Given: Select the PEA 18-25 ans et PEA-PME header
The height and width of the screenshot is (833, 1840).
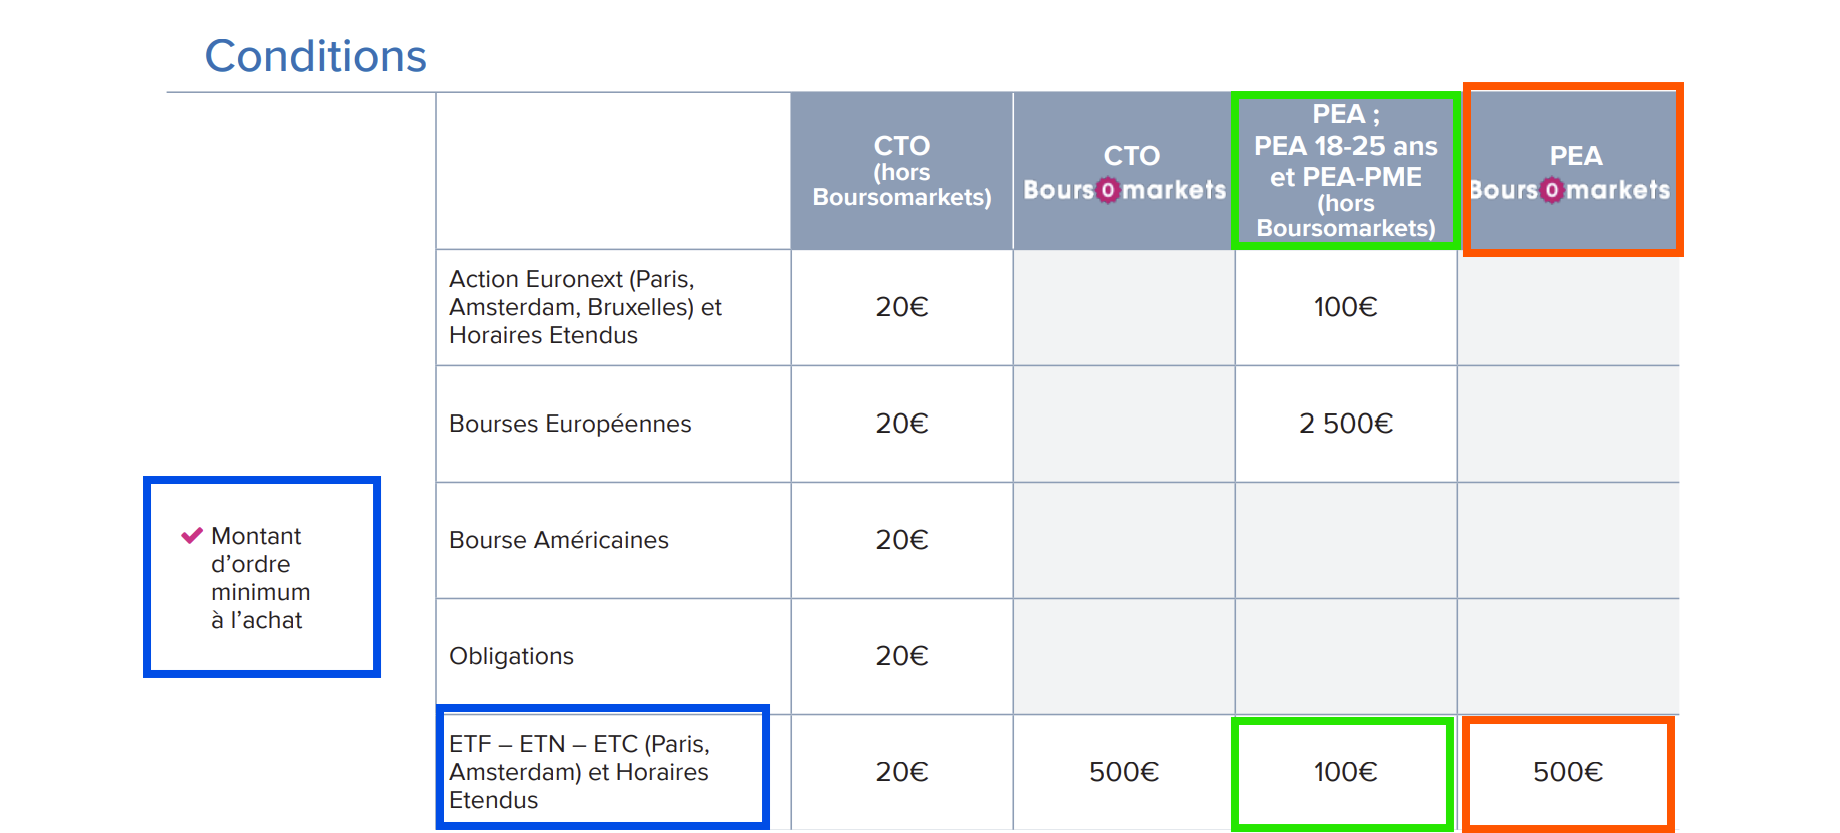Looking at the screenshot, I should [1345, 171].
